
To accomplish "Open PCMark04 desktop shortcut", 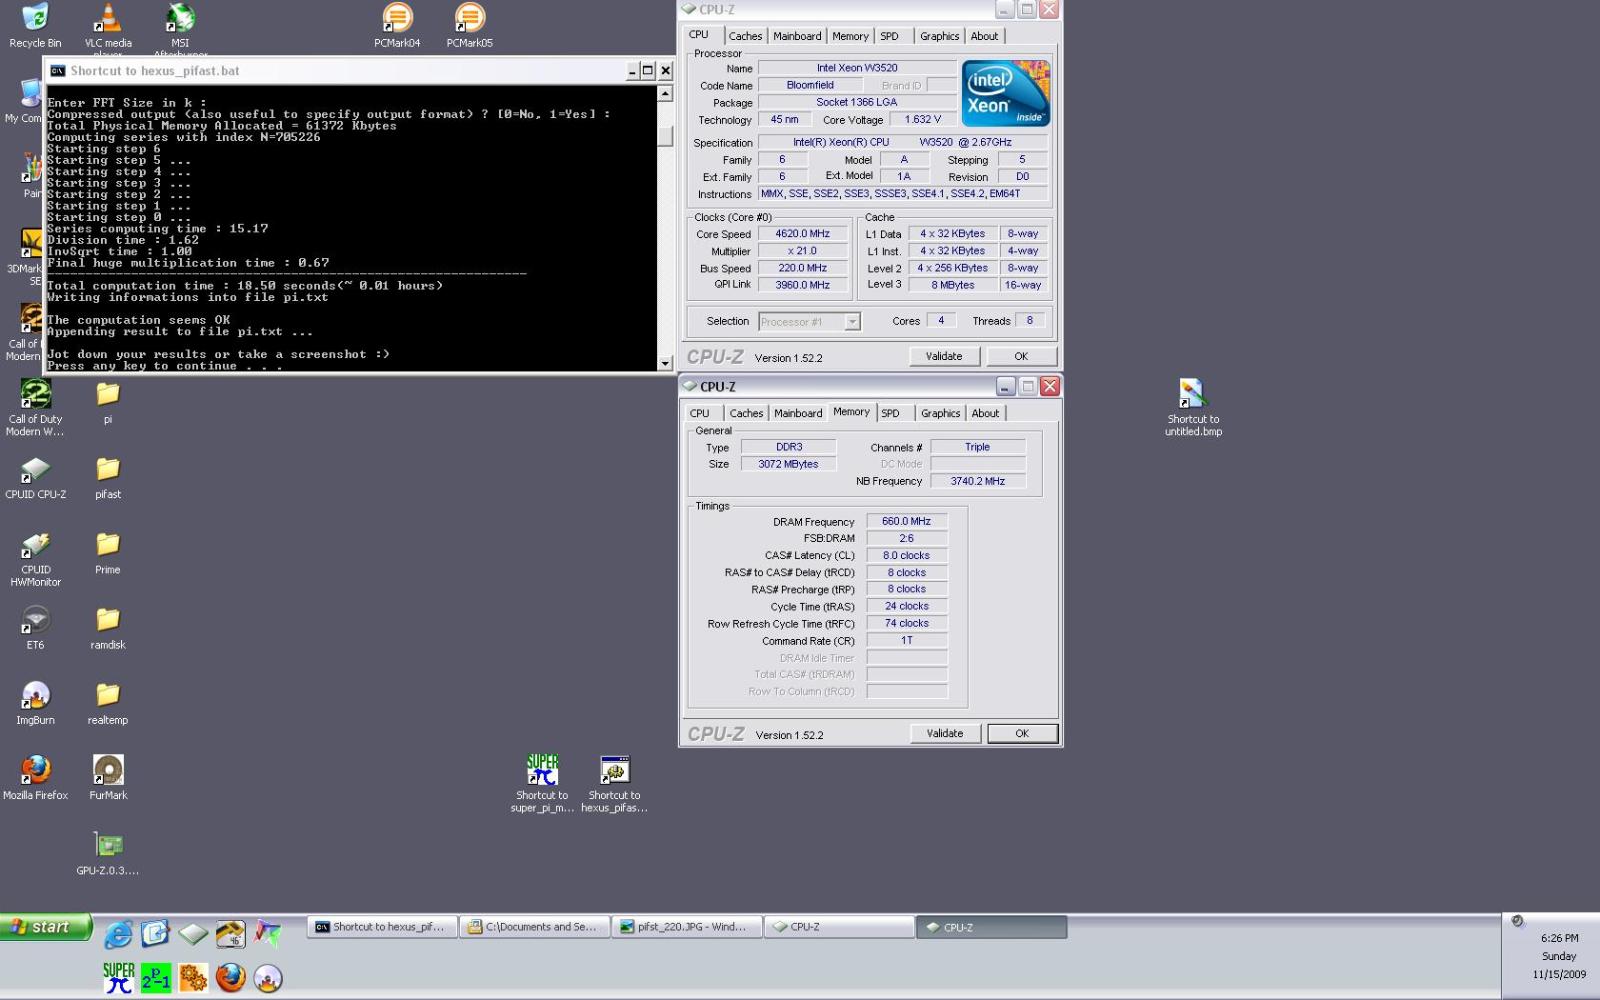I will pyautogui.click(x=397, y=25).
